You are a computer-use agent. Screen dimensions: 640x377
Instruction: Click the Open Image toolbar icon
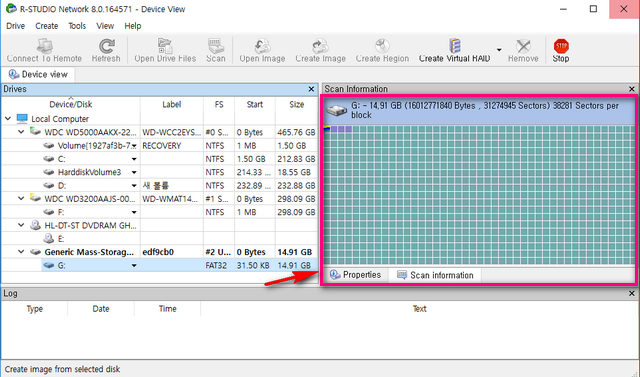[262, 46]
